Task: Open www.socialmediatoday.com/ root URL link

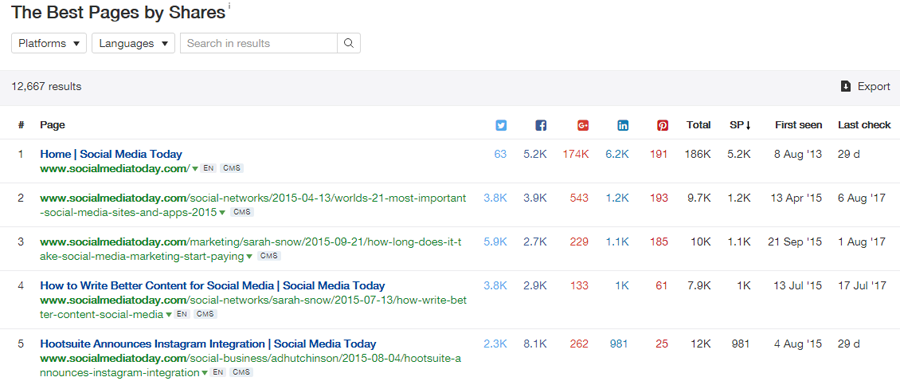Action: (x=115, y=169)
